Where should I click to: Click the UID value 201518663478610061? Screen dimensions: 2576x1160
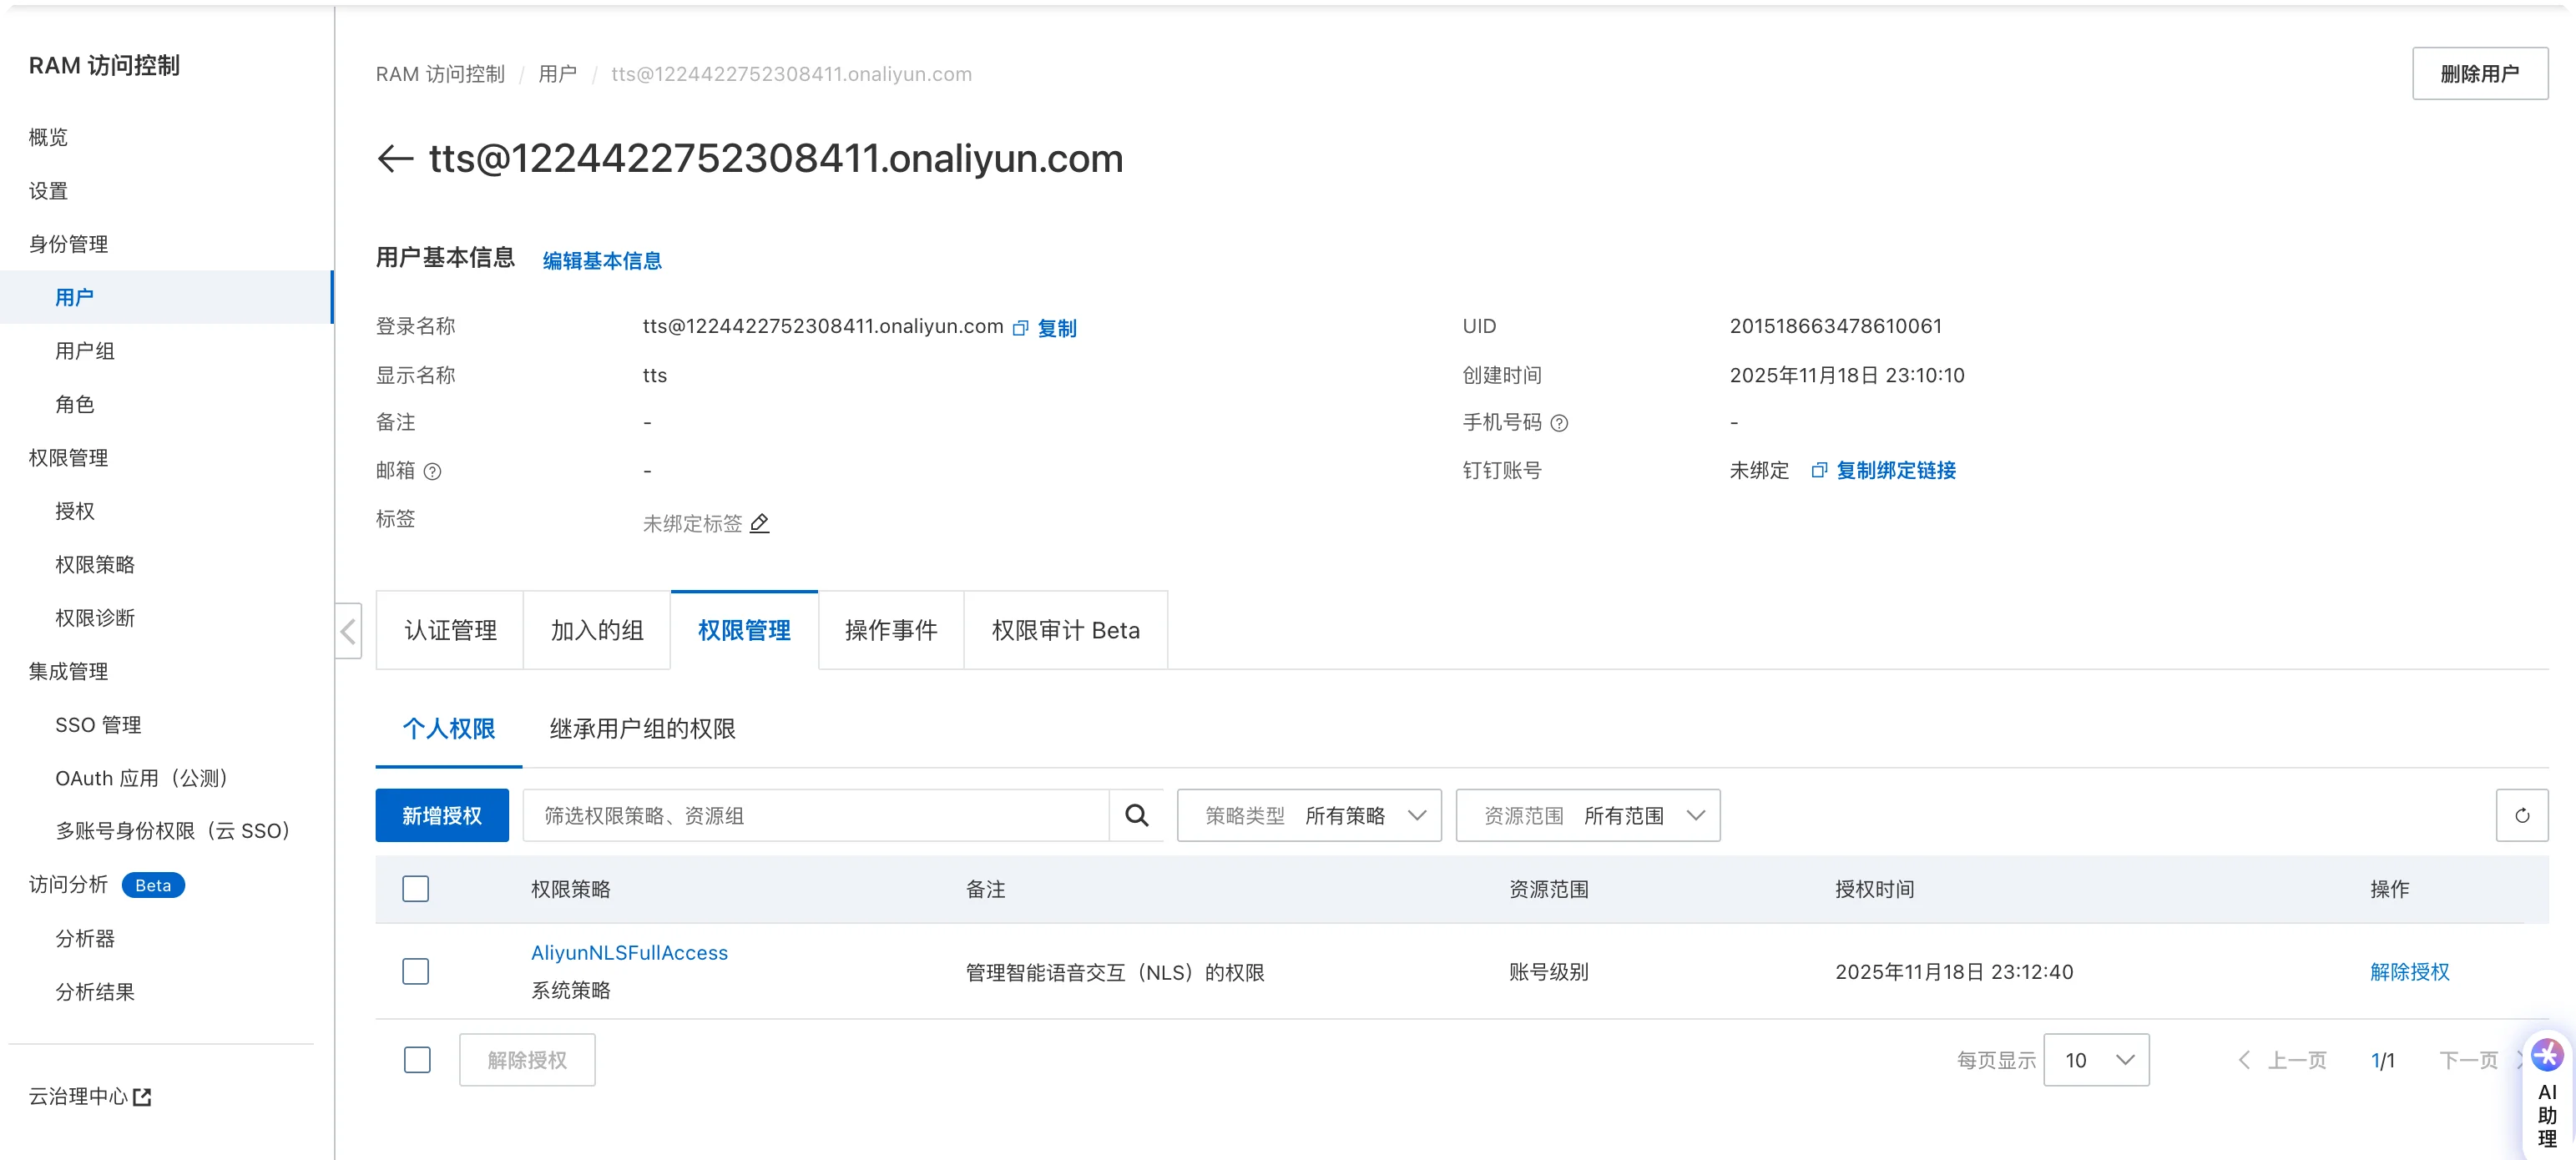click(x=1836, y=326)
